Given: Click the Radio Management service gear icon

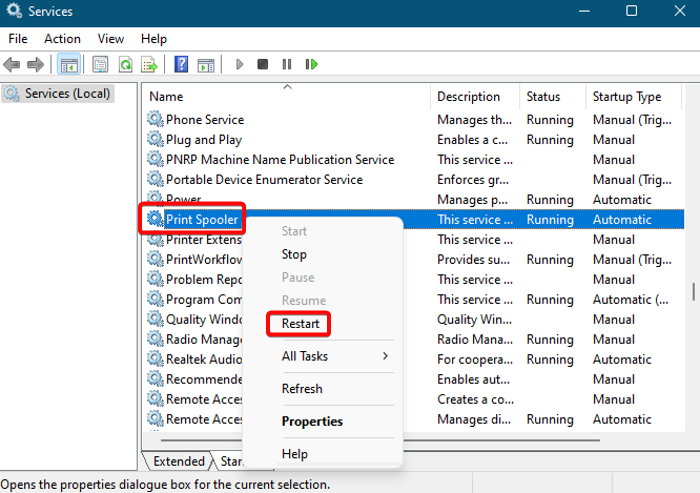Looking at the screenshot, I should tap(155, 338).
